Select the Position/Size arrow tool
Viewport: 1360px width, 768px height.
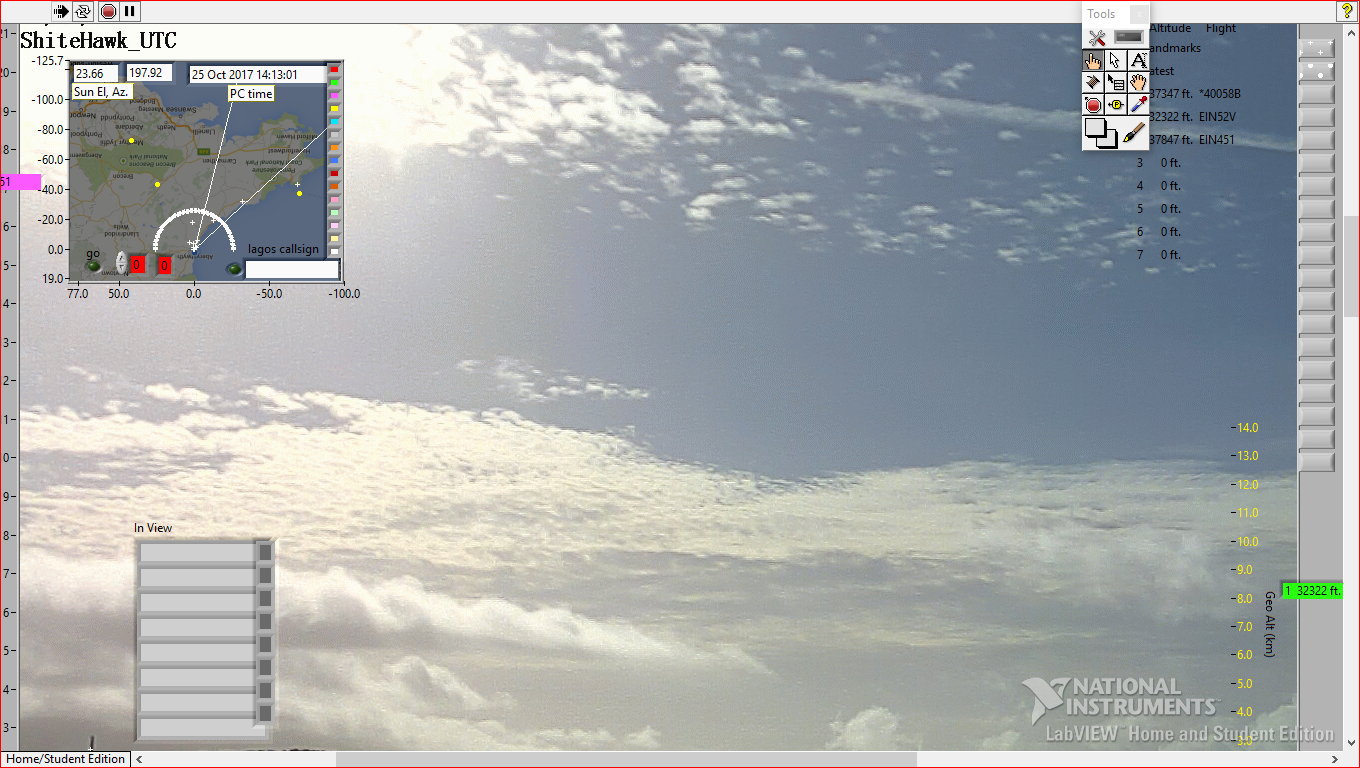point(1116,60)
